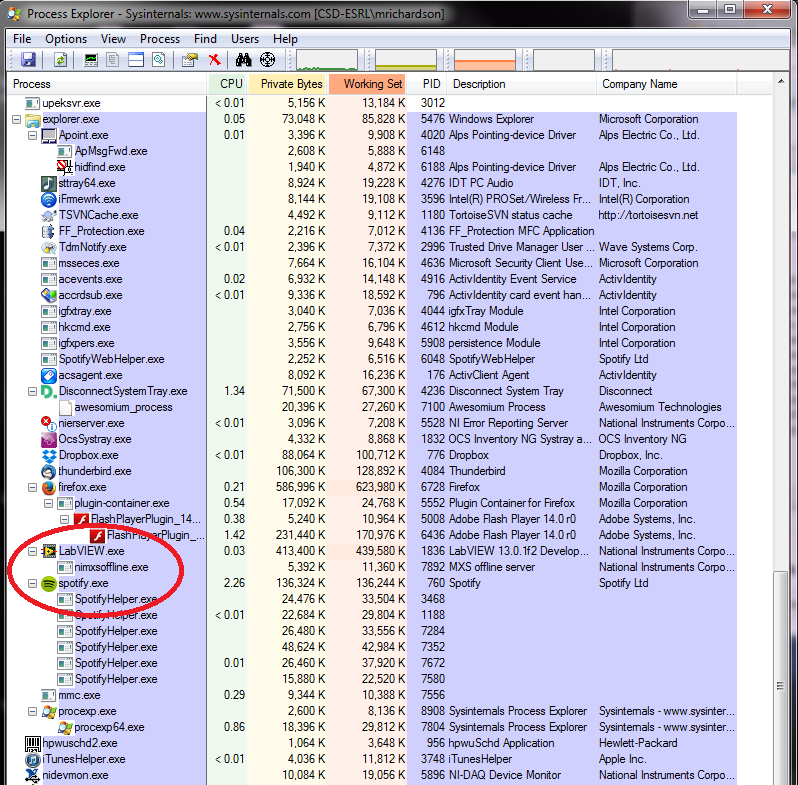This screenshot has width=798, height=785.
Task: Collapse the Apoint.exe tree node
Action: coord(33,135)
